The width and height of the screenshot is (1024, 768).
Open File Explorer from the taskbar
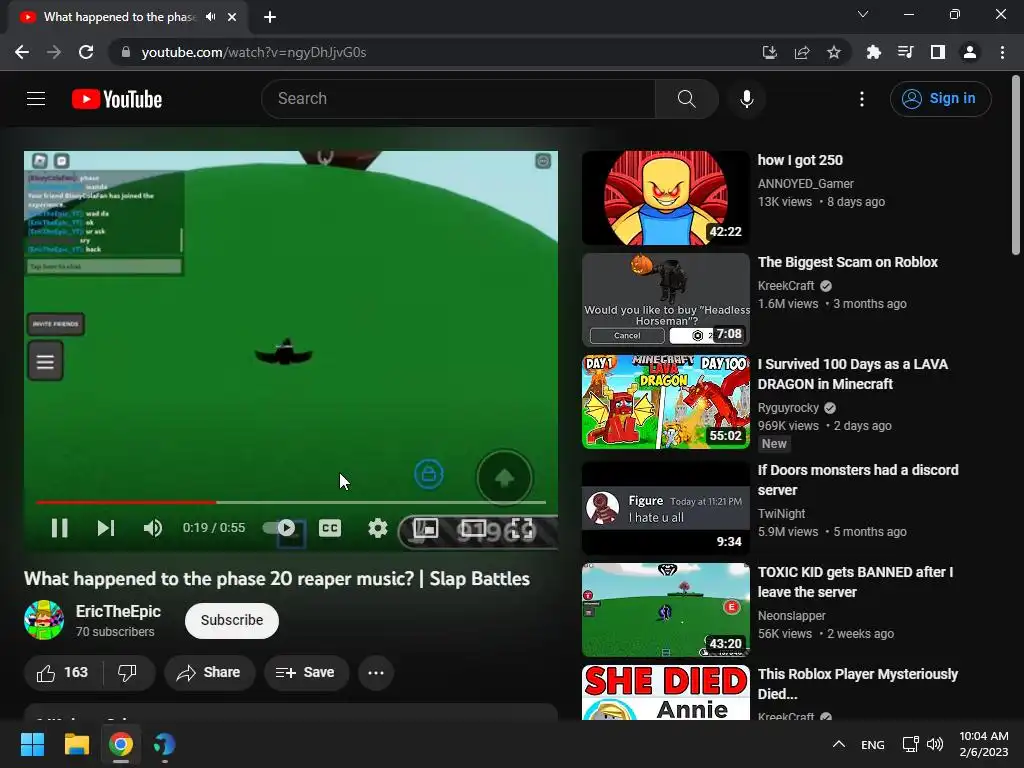(76, 744)
